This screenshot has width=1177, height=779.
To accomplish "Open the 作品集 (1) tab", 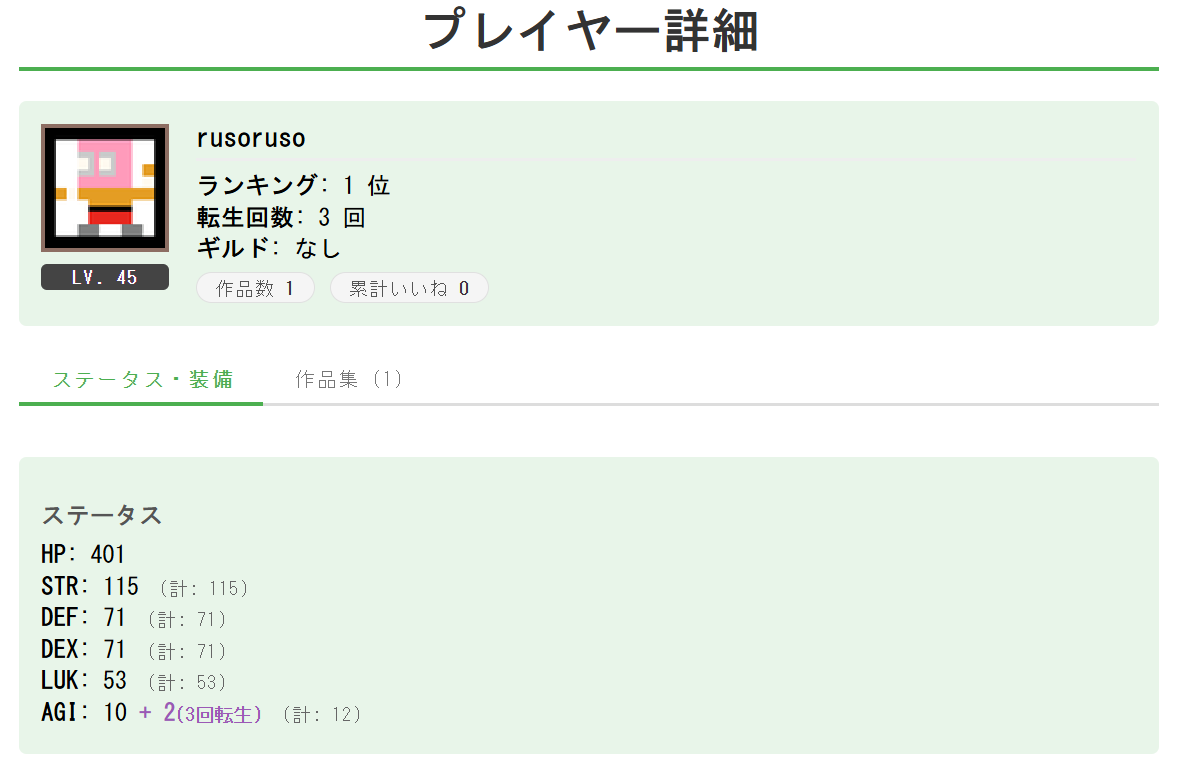I will (349, 379).
